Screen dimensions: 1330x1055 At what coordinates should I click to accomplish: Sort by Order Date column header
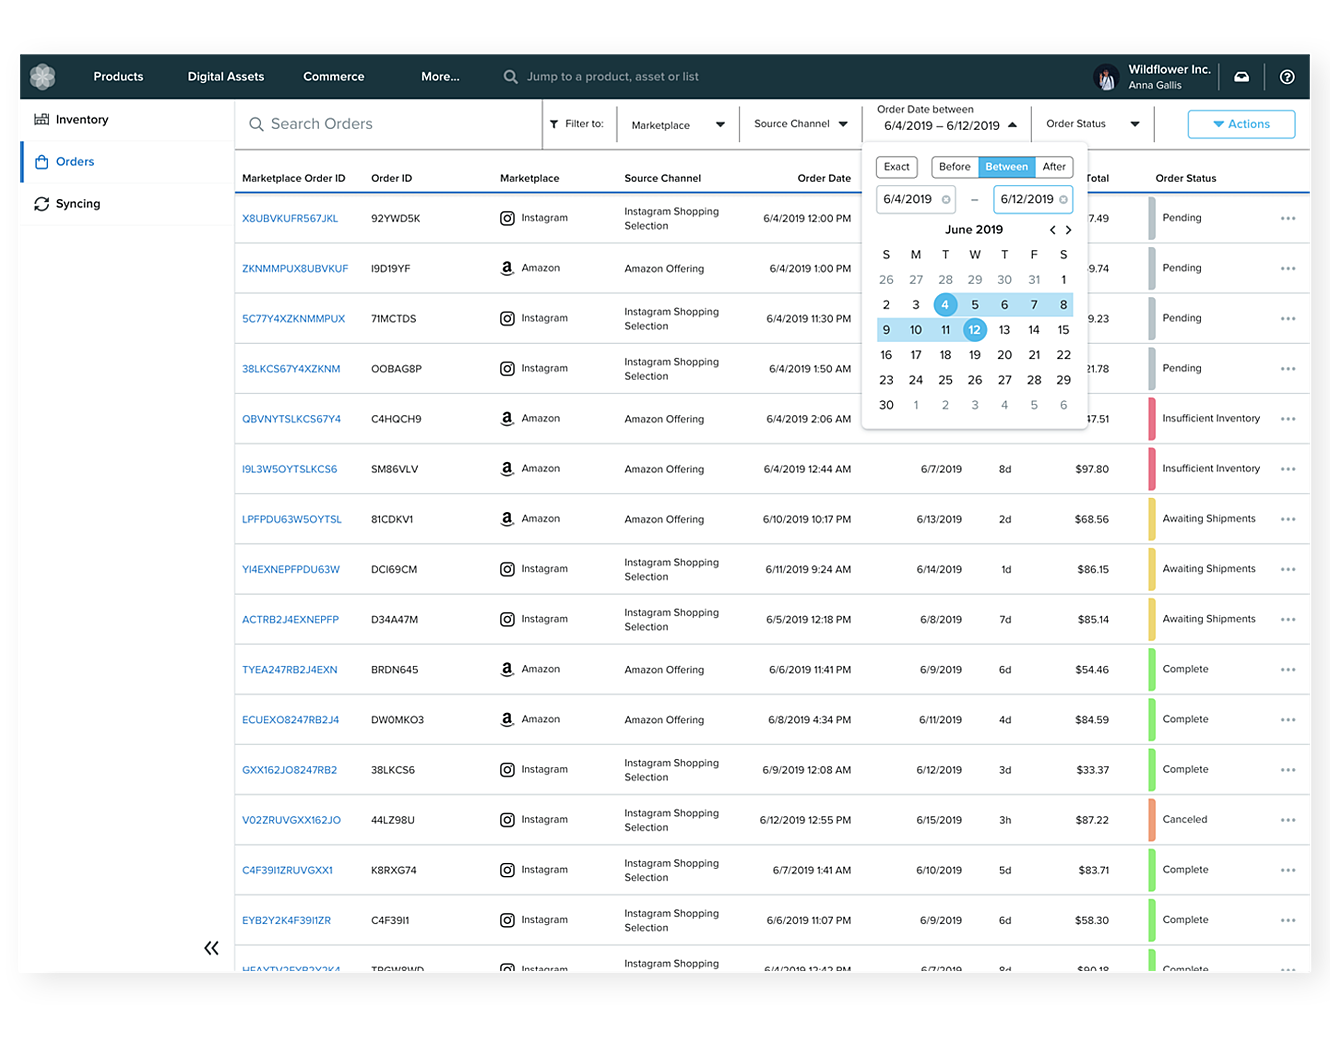tap(824, 179)
